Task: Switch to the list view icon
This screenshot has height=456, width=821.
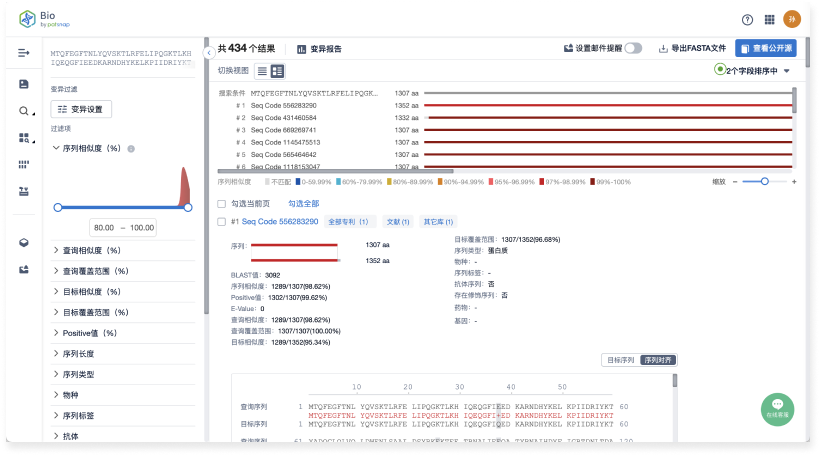Action: [x=262, y=71]
